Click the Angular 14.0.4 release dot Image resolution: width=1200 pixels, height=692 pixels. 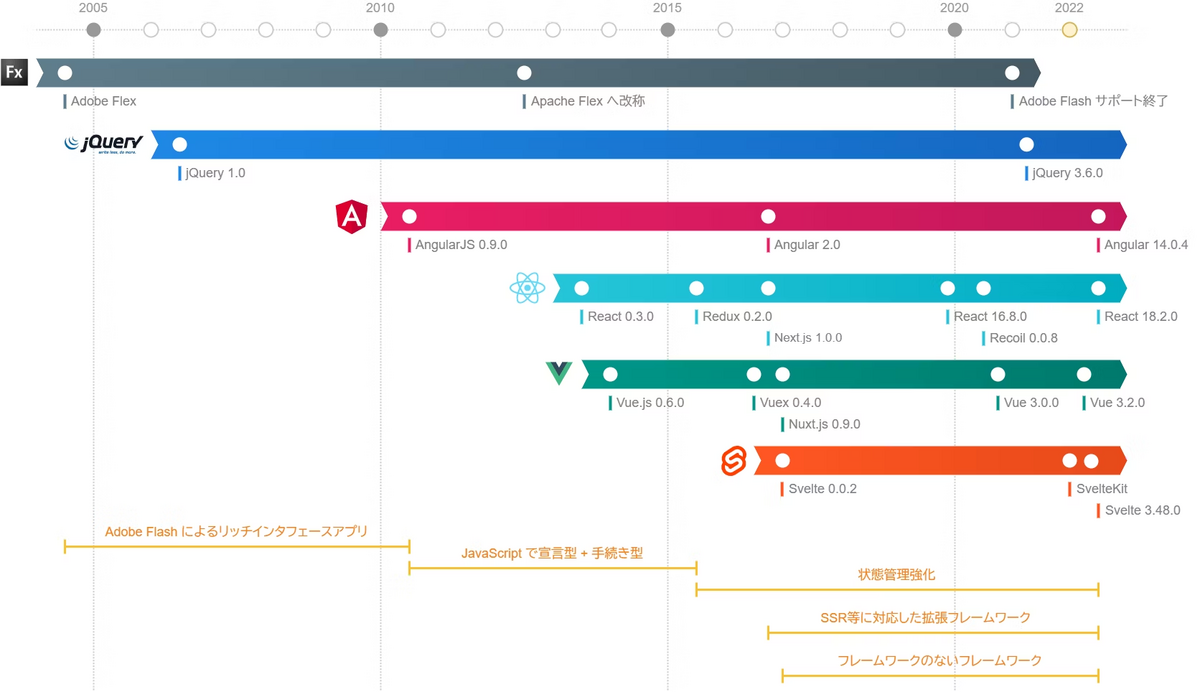click(x=1099, y=217)
